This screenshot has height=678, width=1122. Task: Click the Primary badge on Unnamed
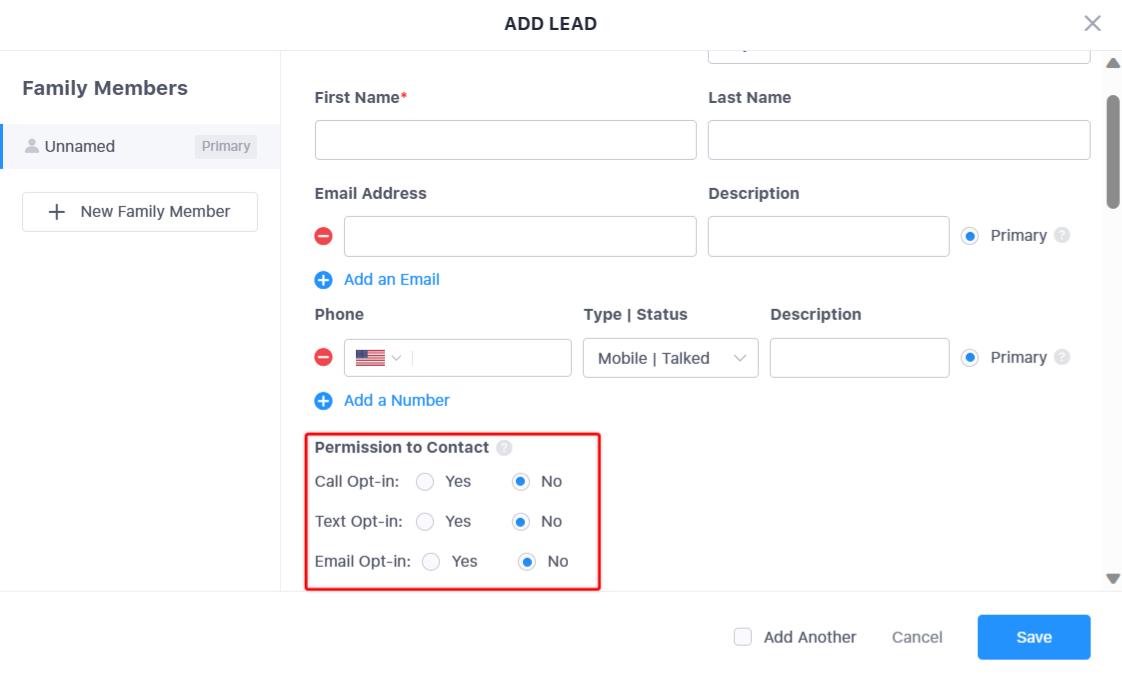point(225,147)
